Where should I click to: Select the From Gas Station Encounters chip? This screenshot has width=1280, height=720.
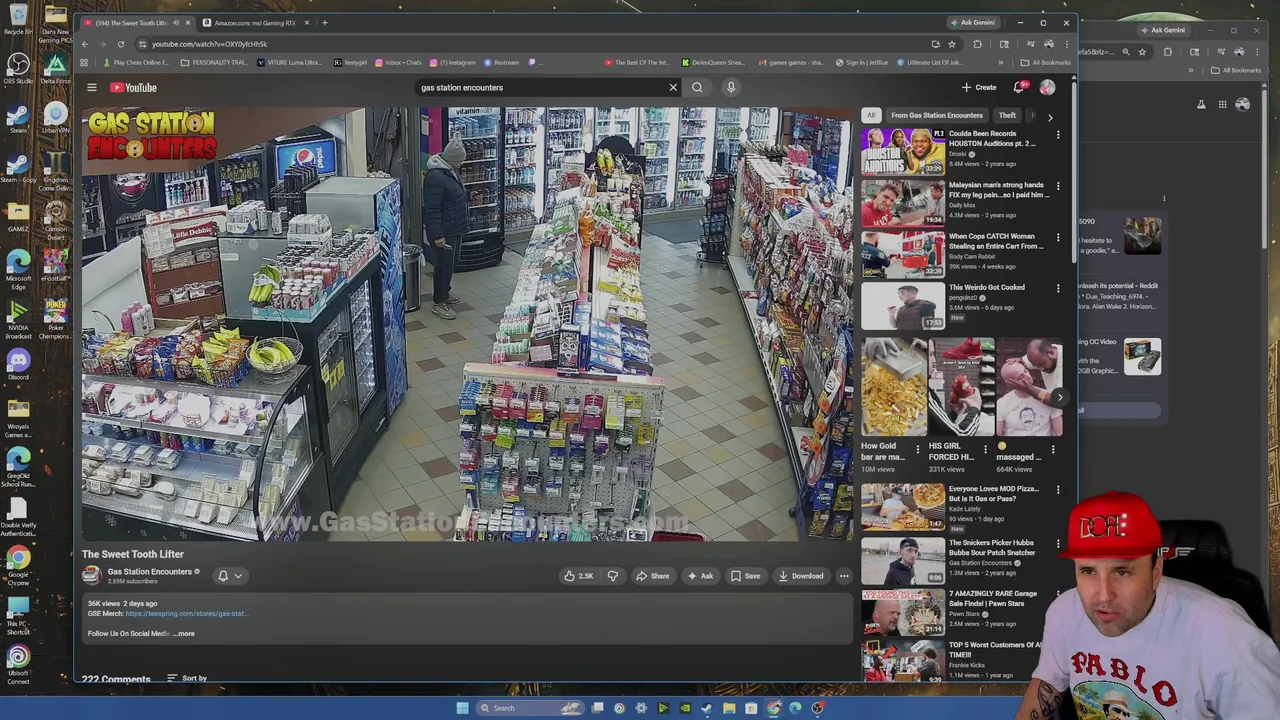tap(937, 116)
